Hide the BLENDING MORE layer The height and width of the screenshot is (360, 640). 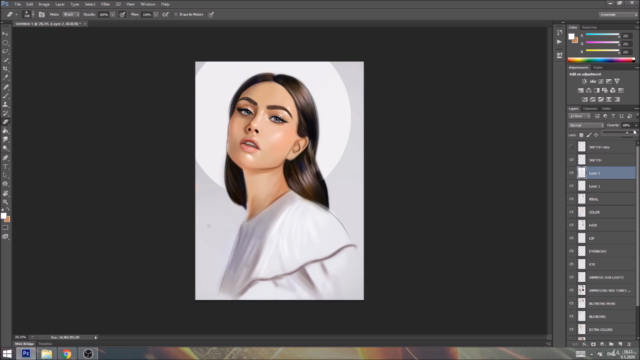[571, 304]
